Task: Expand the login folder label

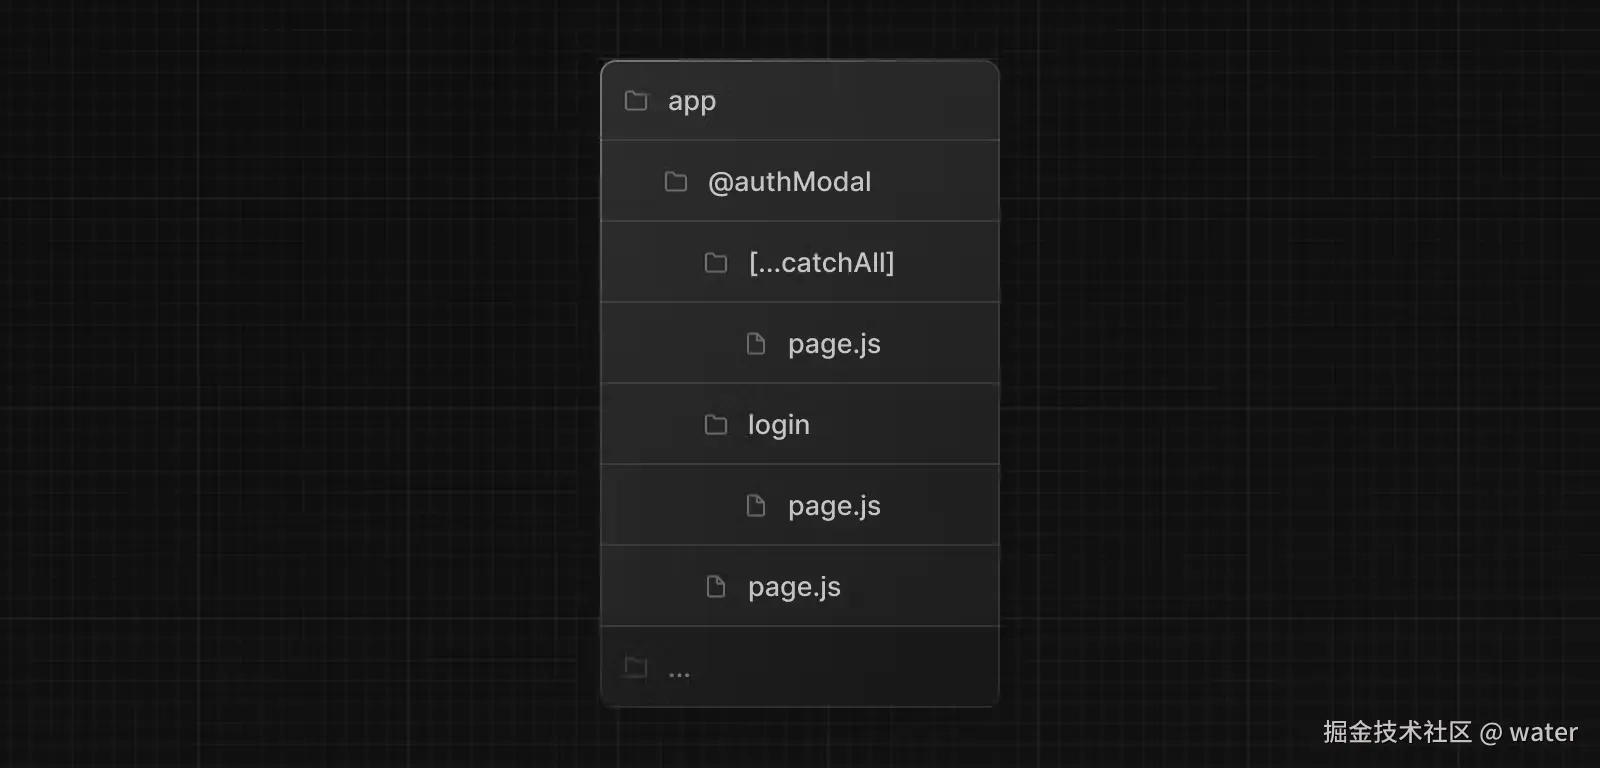Action: click(x=779, y=425)
